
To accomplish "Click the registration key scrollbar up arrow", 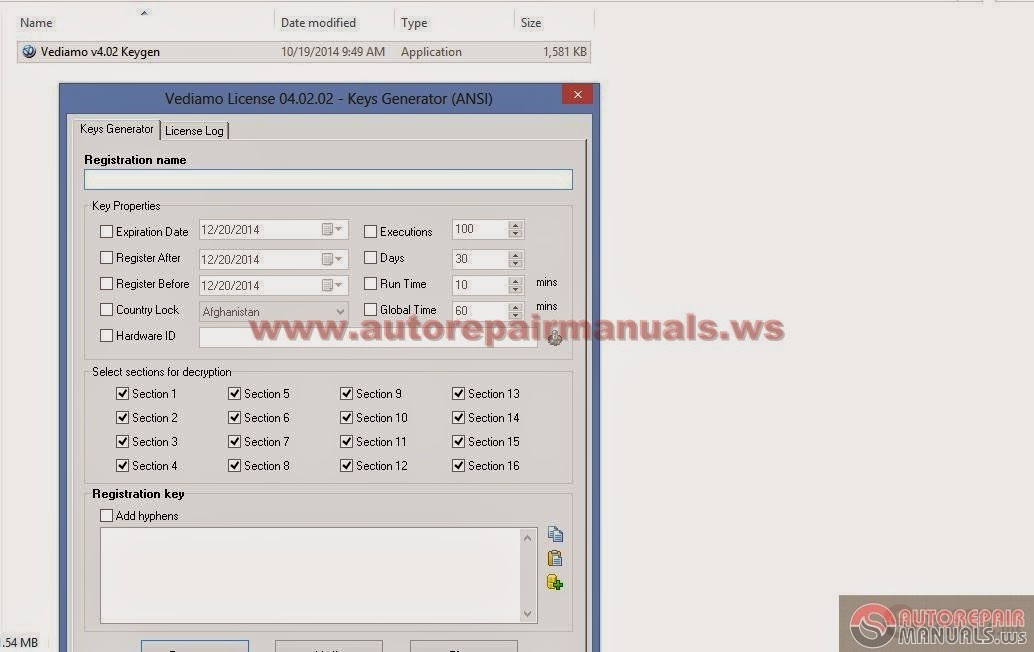I will (x=528, y=538).
